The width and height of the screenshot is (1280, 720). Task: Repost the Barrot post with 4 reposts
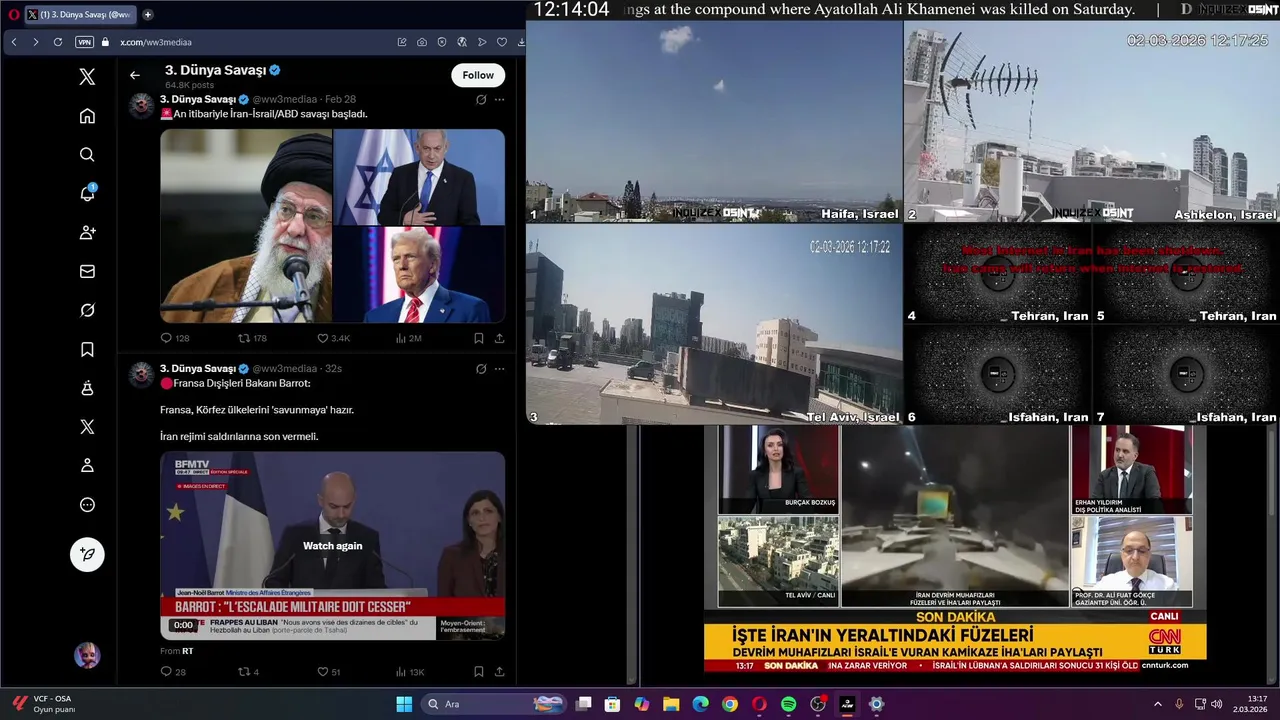pyautogui.click(x=248, y=672)
